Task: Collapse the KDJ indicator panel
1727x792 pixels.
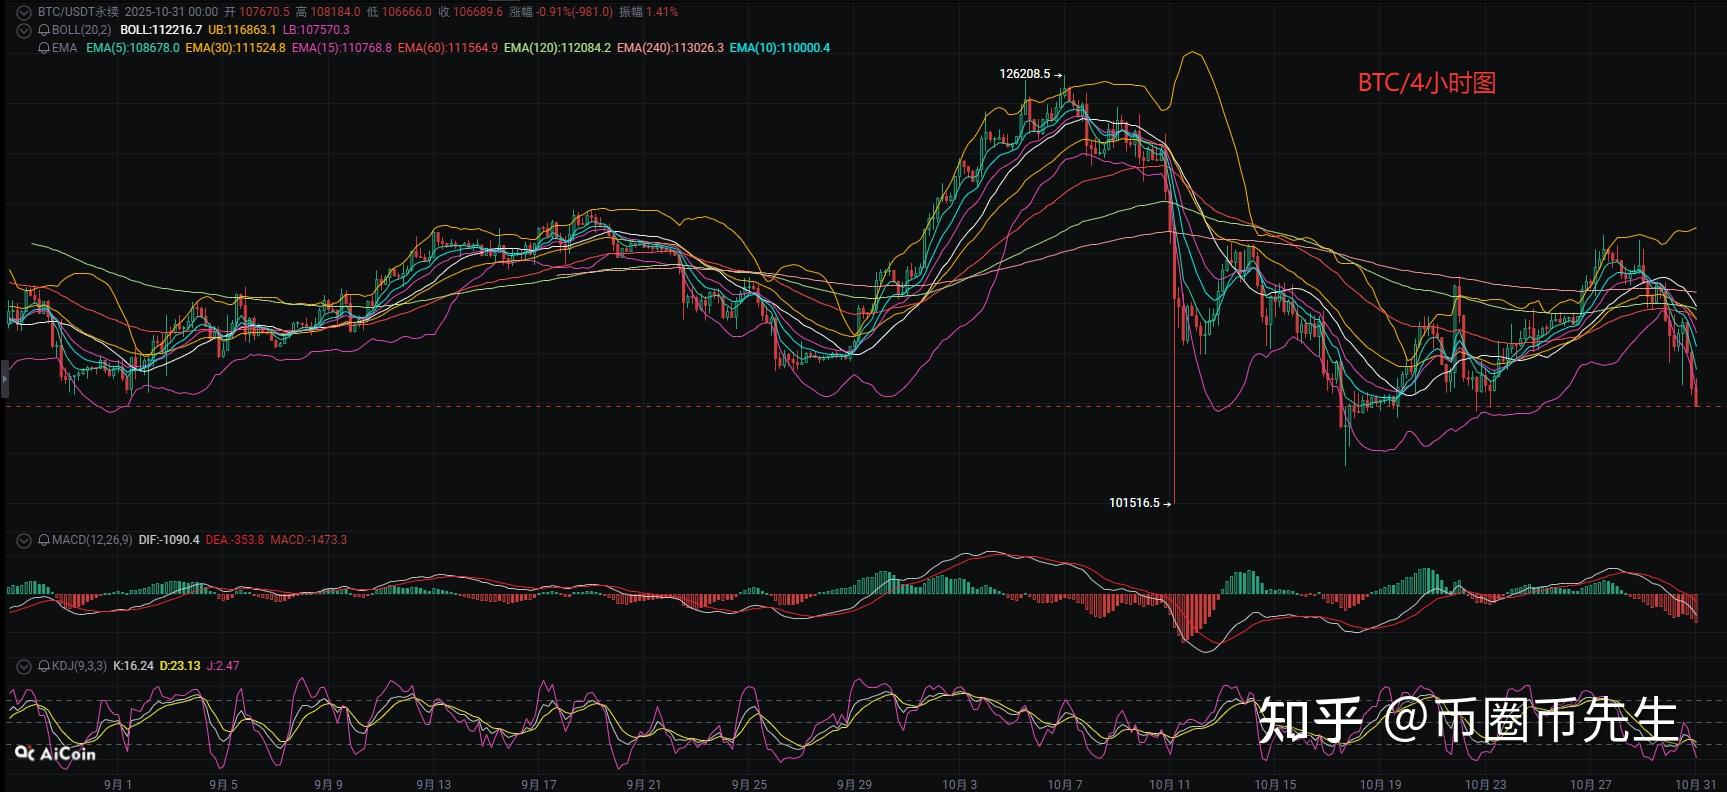Action: coord(24,666)
